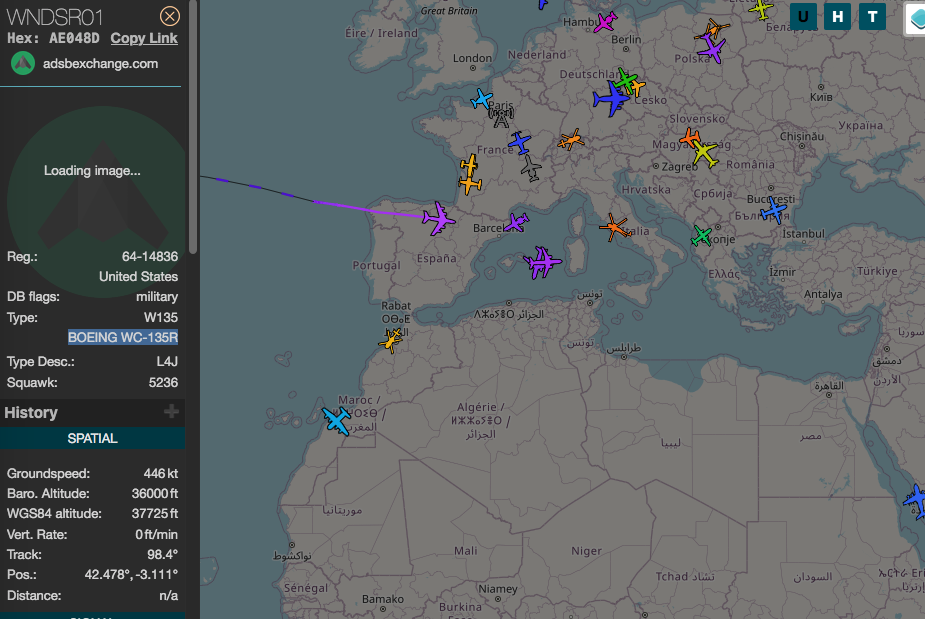Image resolution: width=925 pixels, height=619 pixels.
Task: Toggle the U map button
Action: click(x=803, y=17)
